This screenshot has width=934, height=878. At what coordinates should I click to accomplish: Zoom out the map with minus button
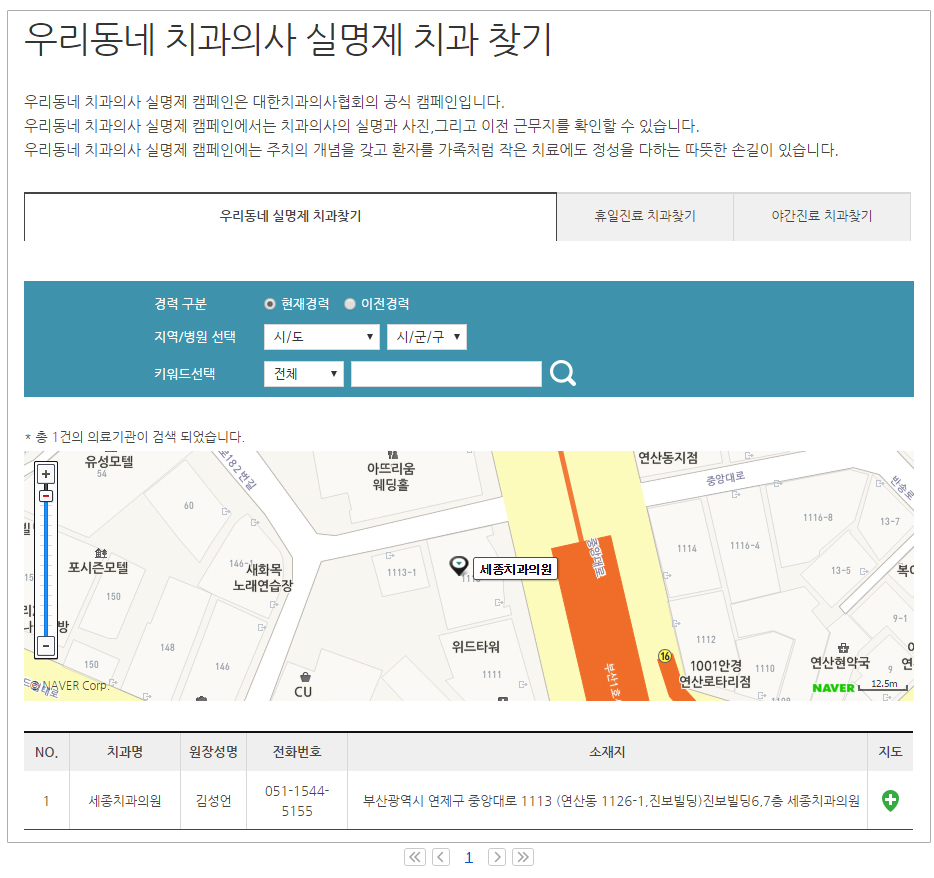[x=46, y=646]
